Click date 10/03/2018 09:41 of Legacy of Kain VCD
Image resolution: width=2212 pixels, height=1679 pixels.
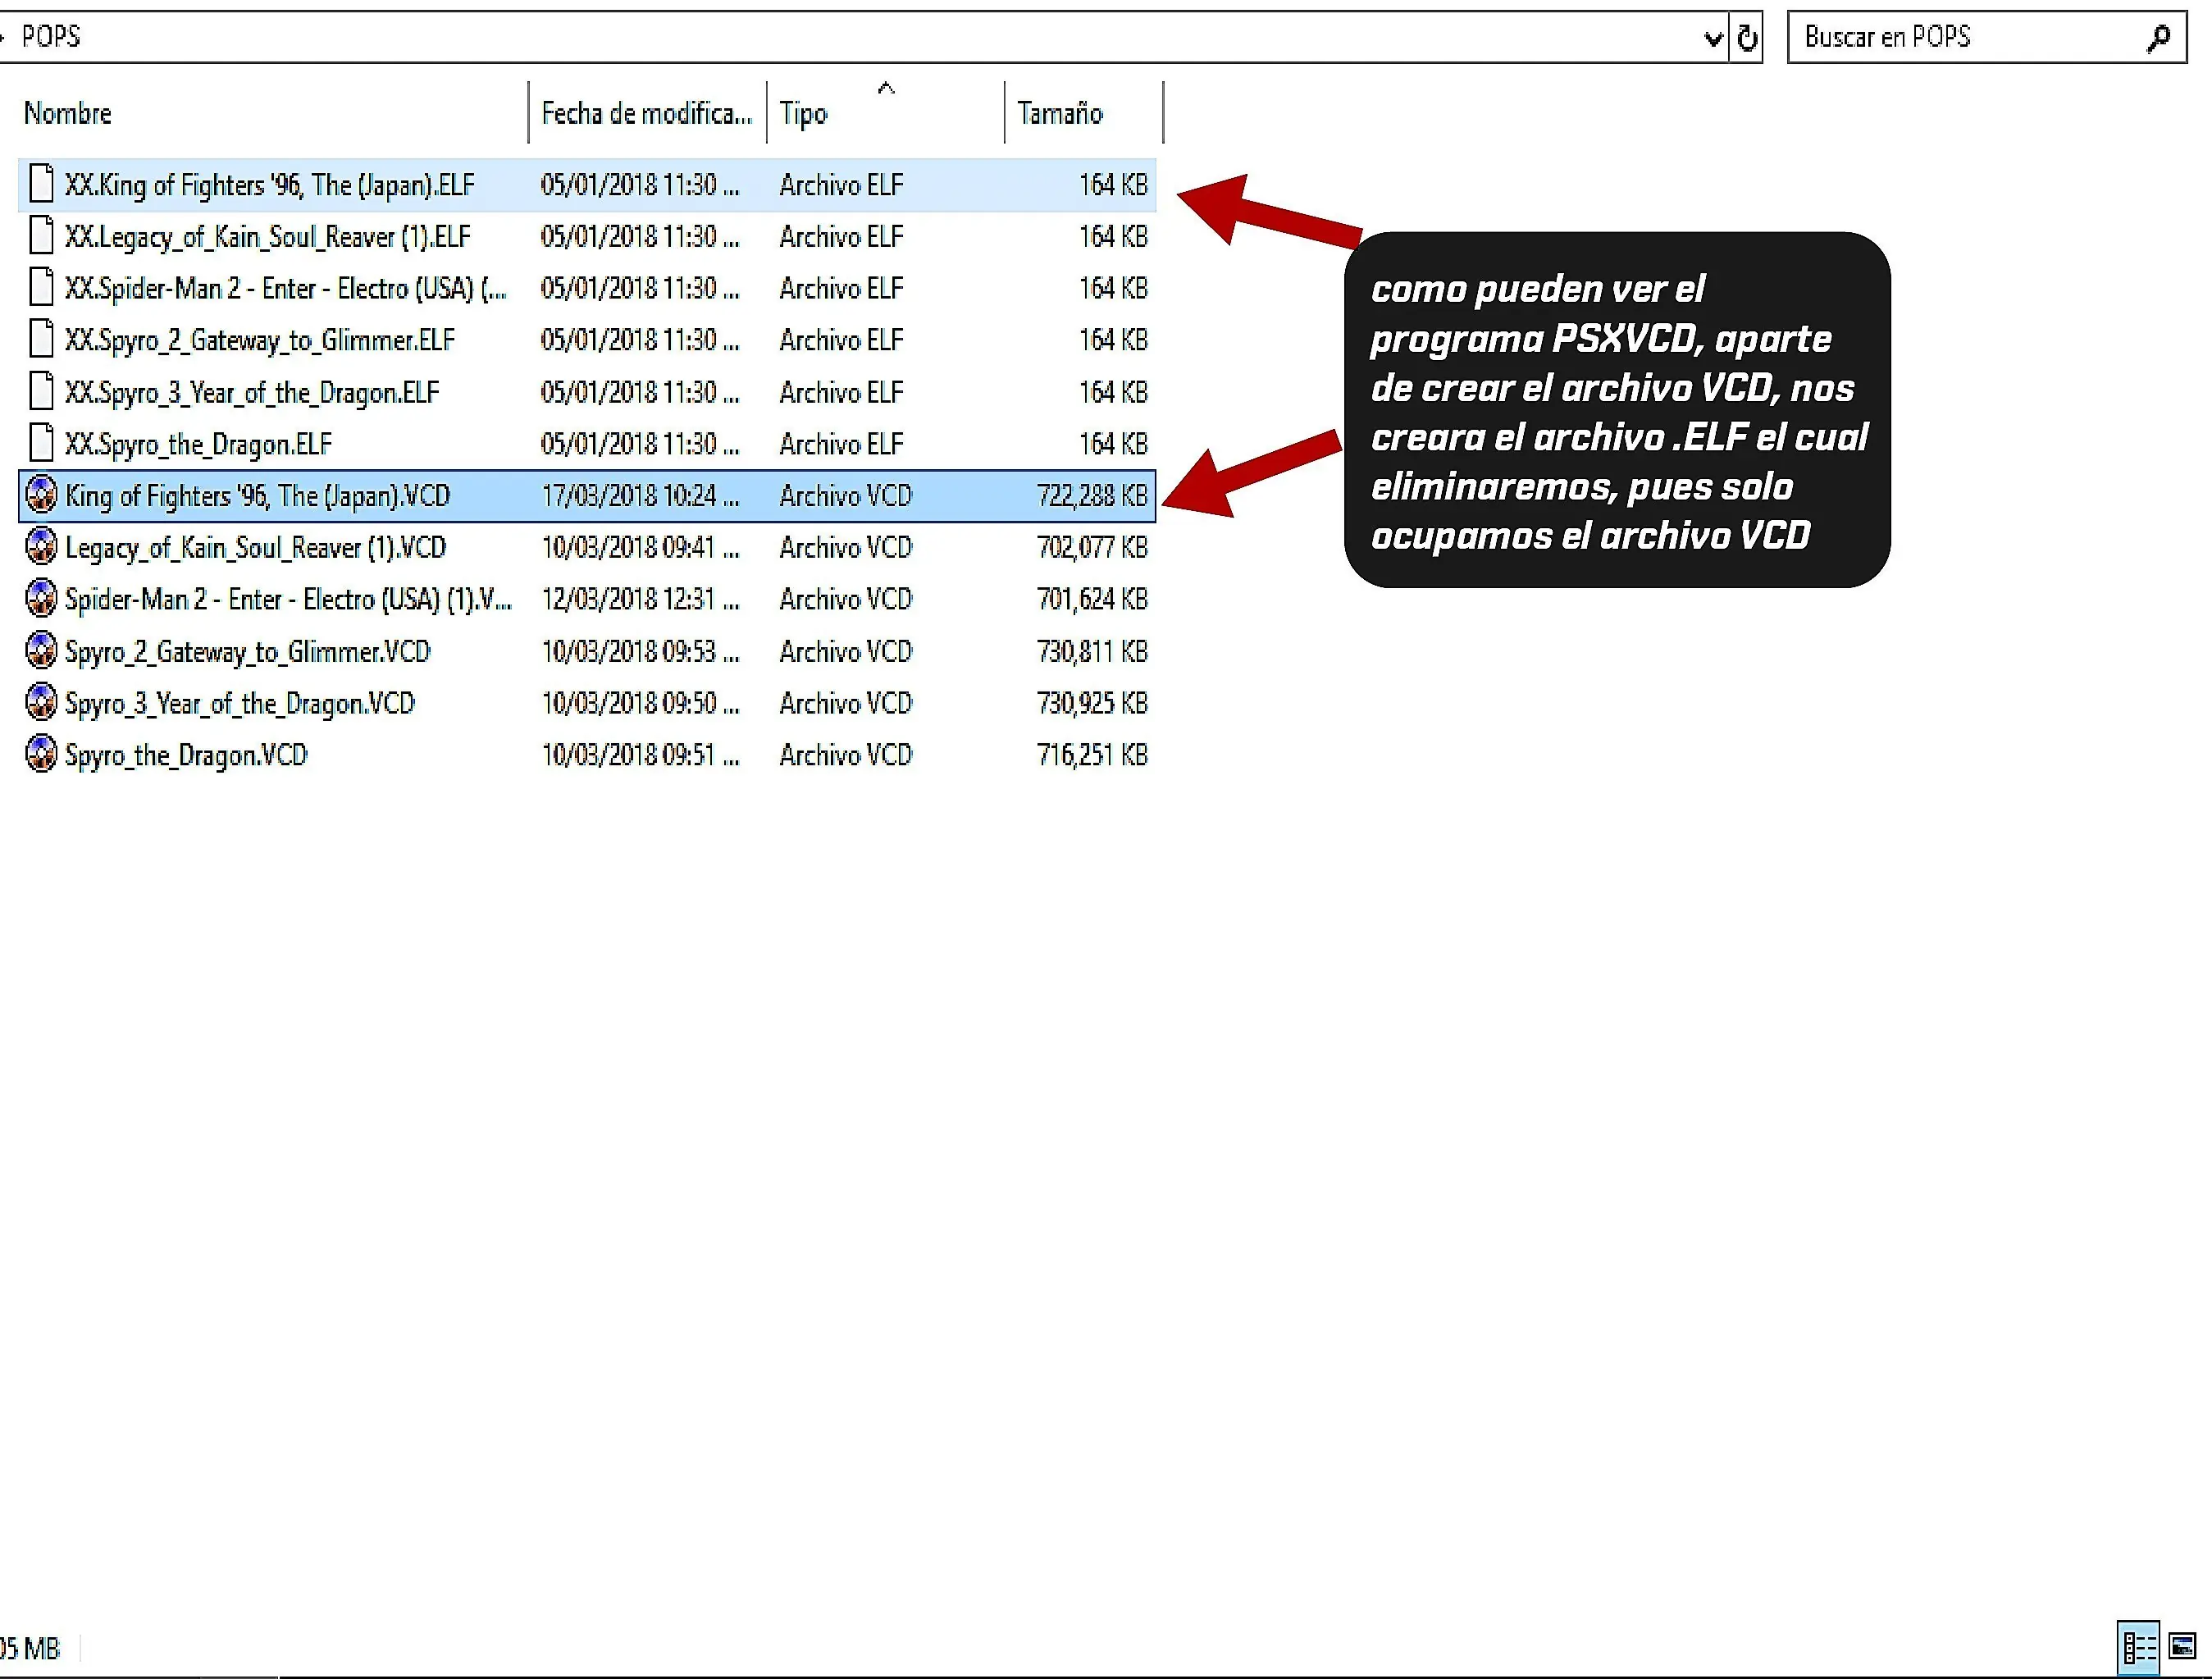[640, 547]
